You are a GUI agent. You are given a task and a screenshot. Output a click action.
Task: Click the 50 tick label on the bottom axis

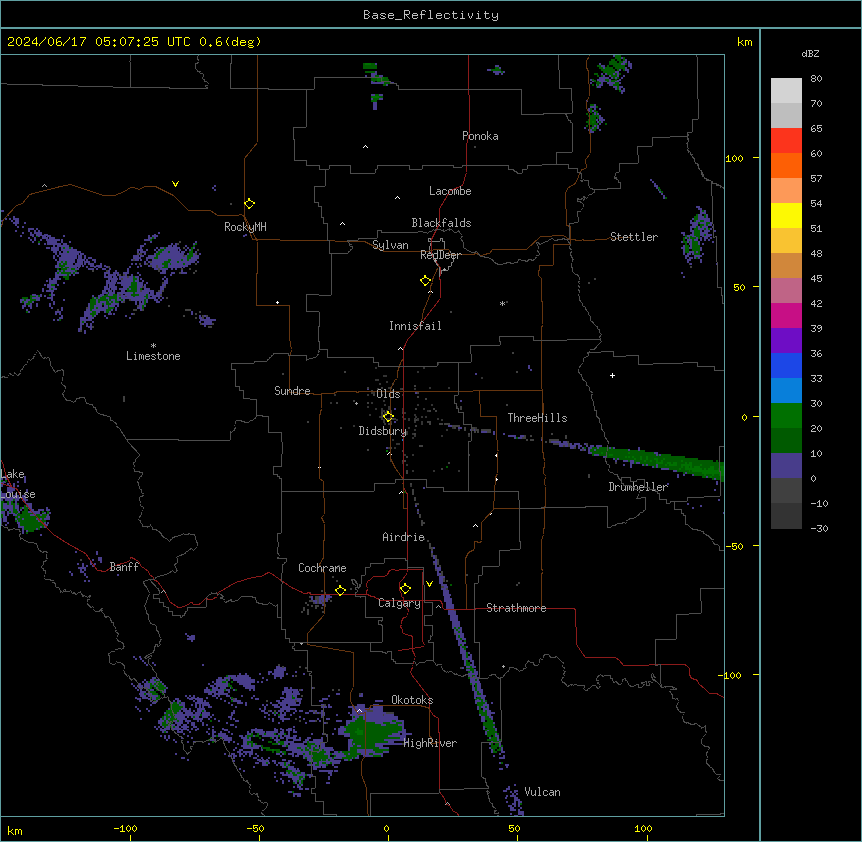(513, 828)
